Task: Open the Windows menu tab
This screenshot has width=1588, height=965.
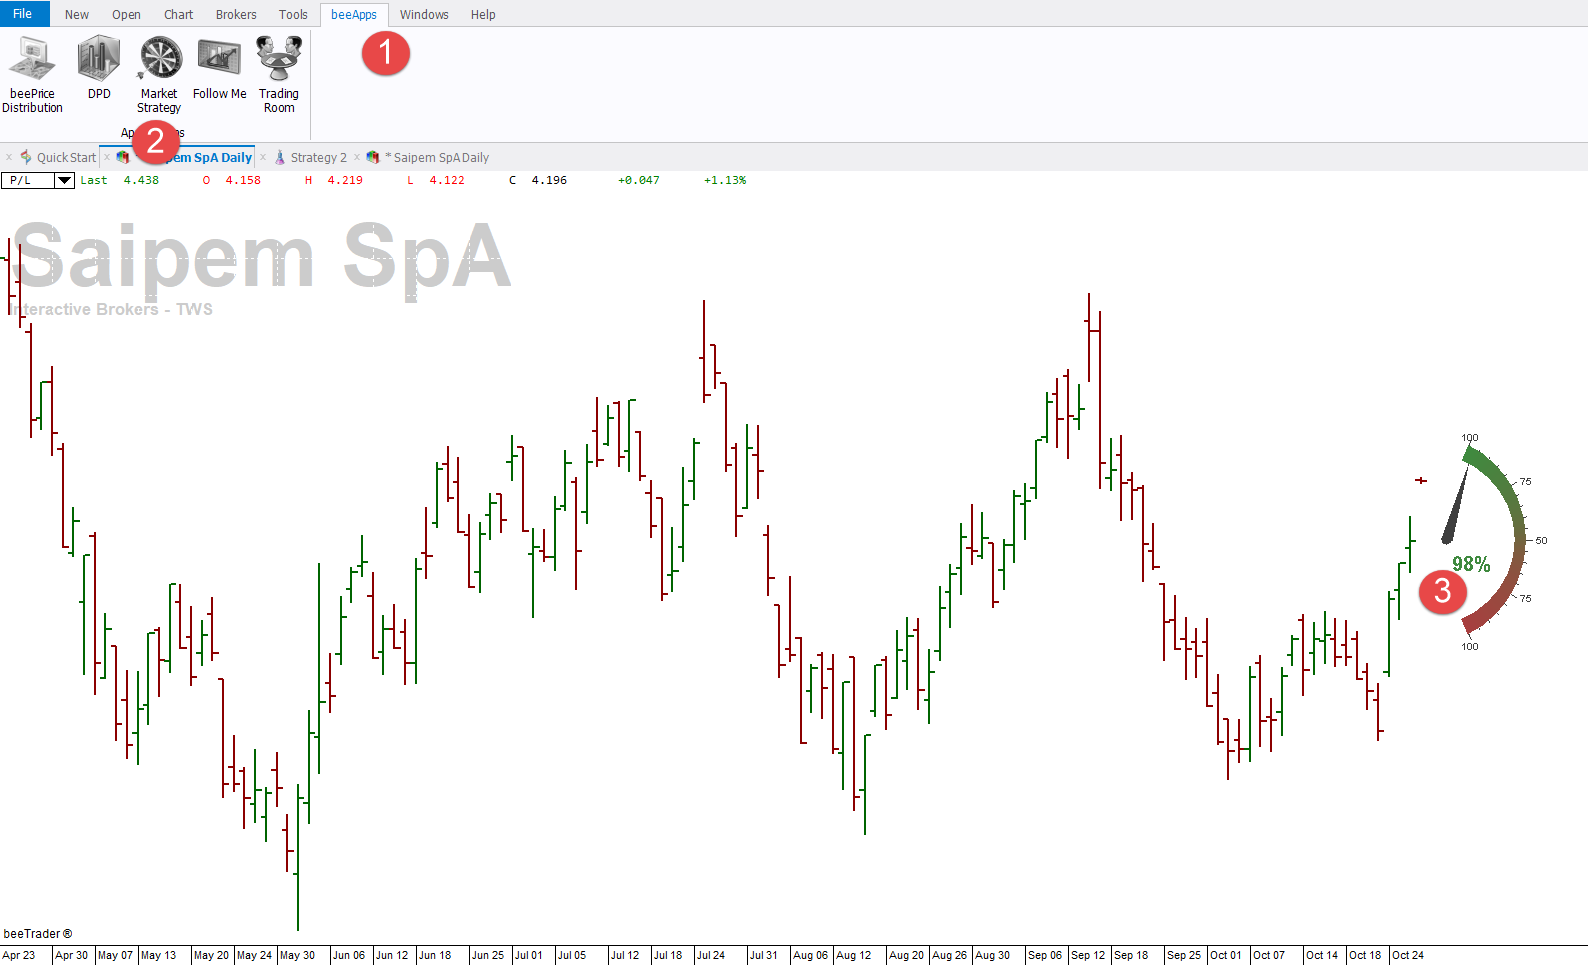Action: (x=424, y=14)
